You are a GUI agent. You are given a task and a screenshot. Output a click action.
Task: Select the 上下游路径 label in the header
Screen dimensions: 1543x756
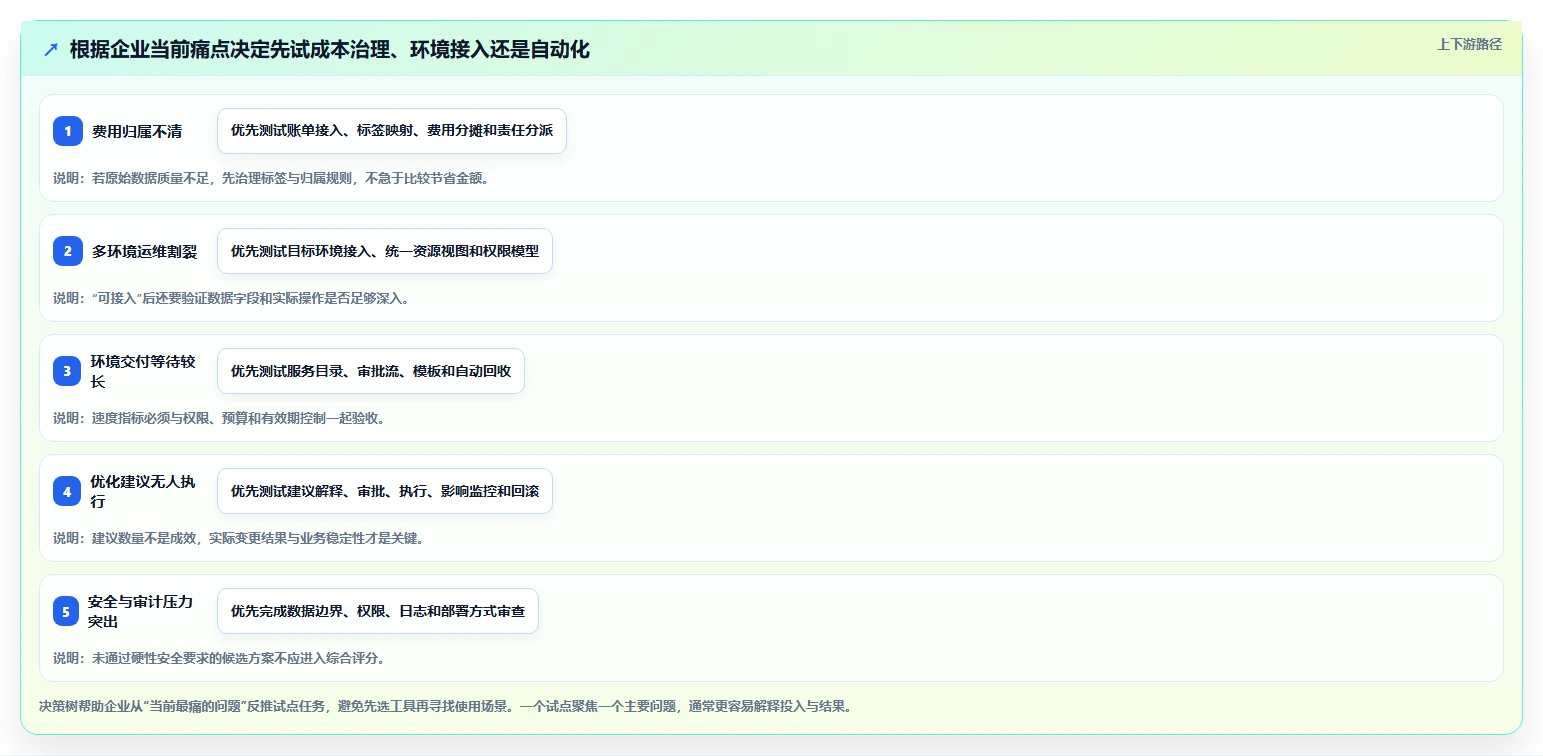(x=1469, y=44)
